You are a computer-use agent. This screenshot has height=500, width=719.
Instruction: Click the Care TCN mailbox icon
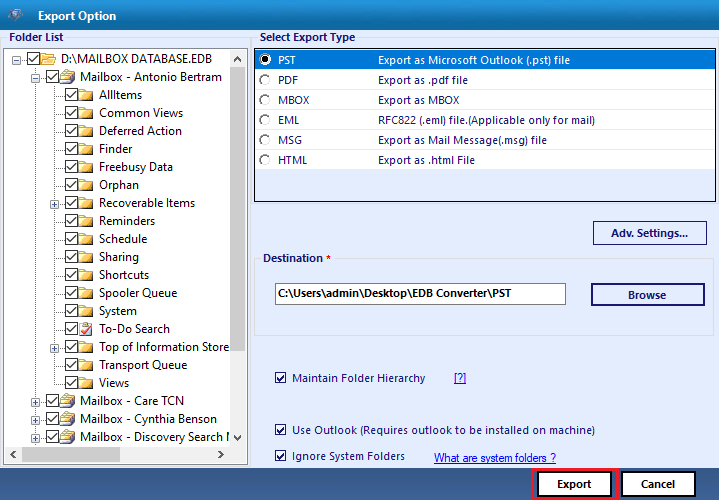point(68,401)
